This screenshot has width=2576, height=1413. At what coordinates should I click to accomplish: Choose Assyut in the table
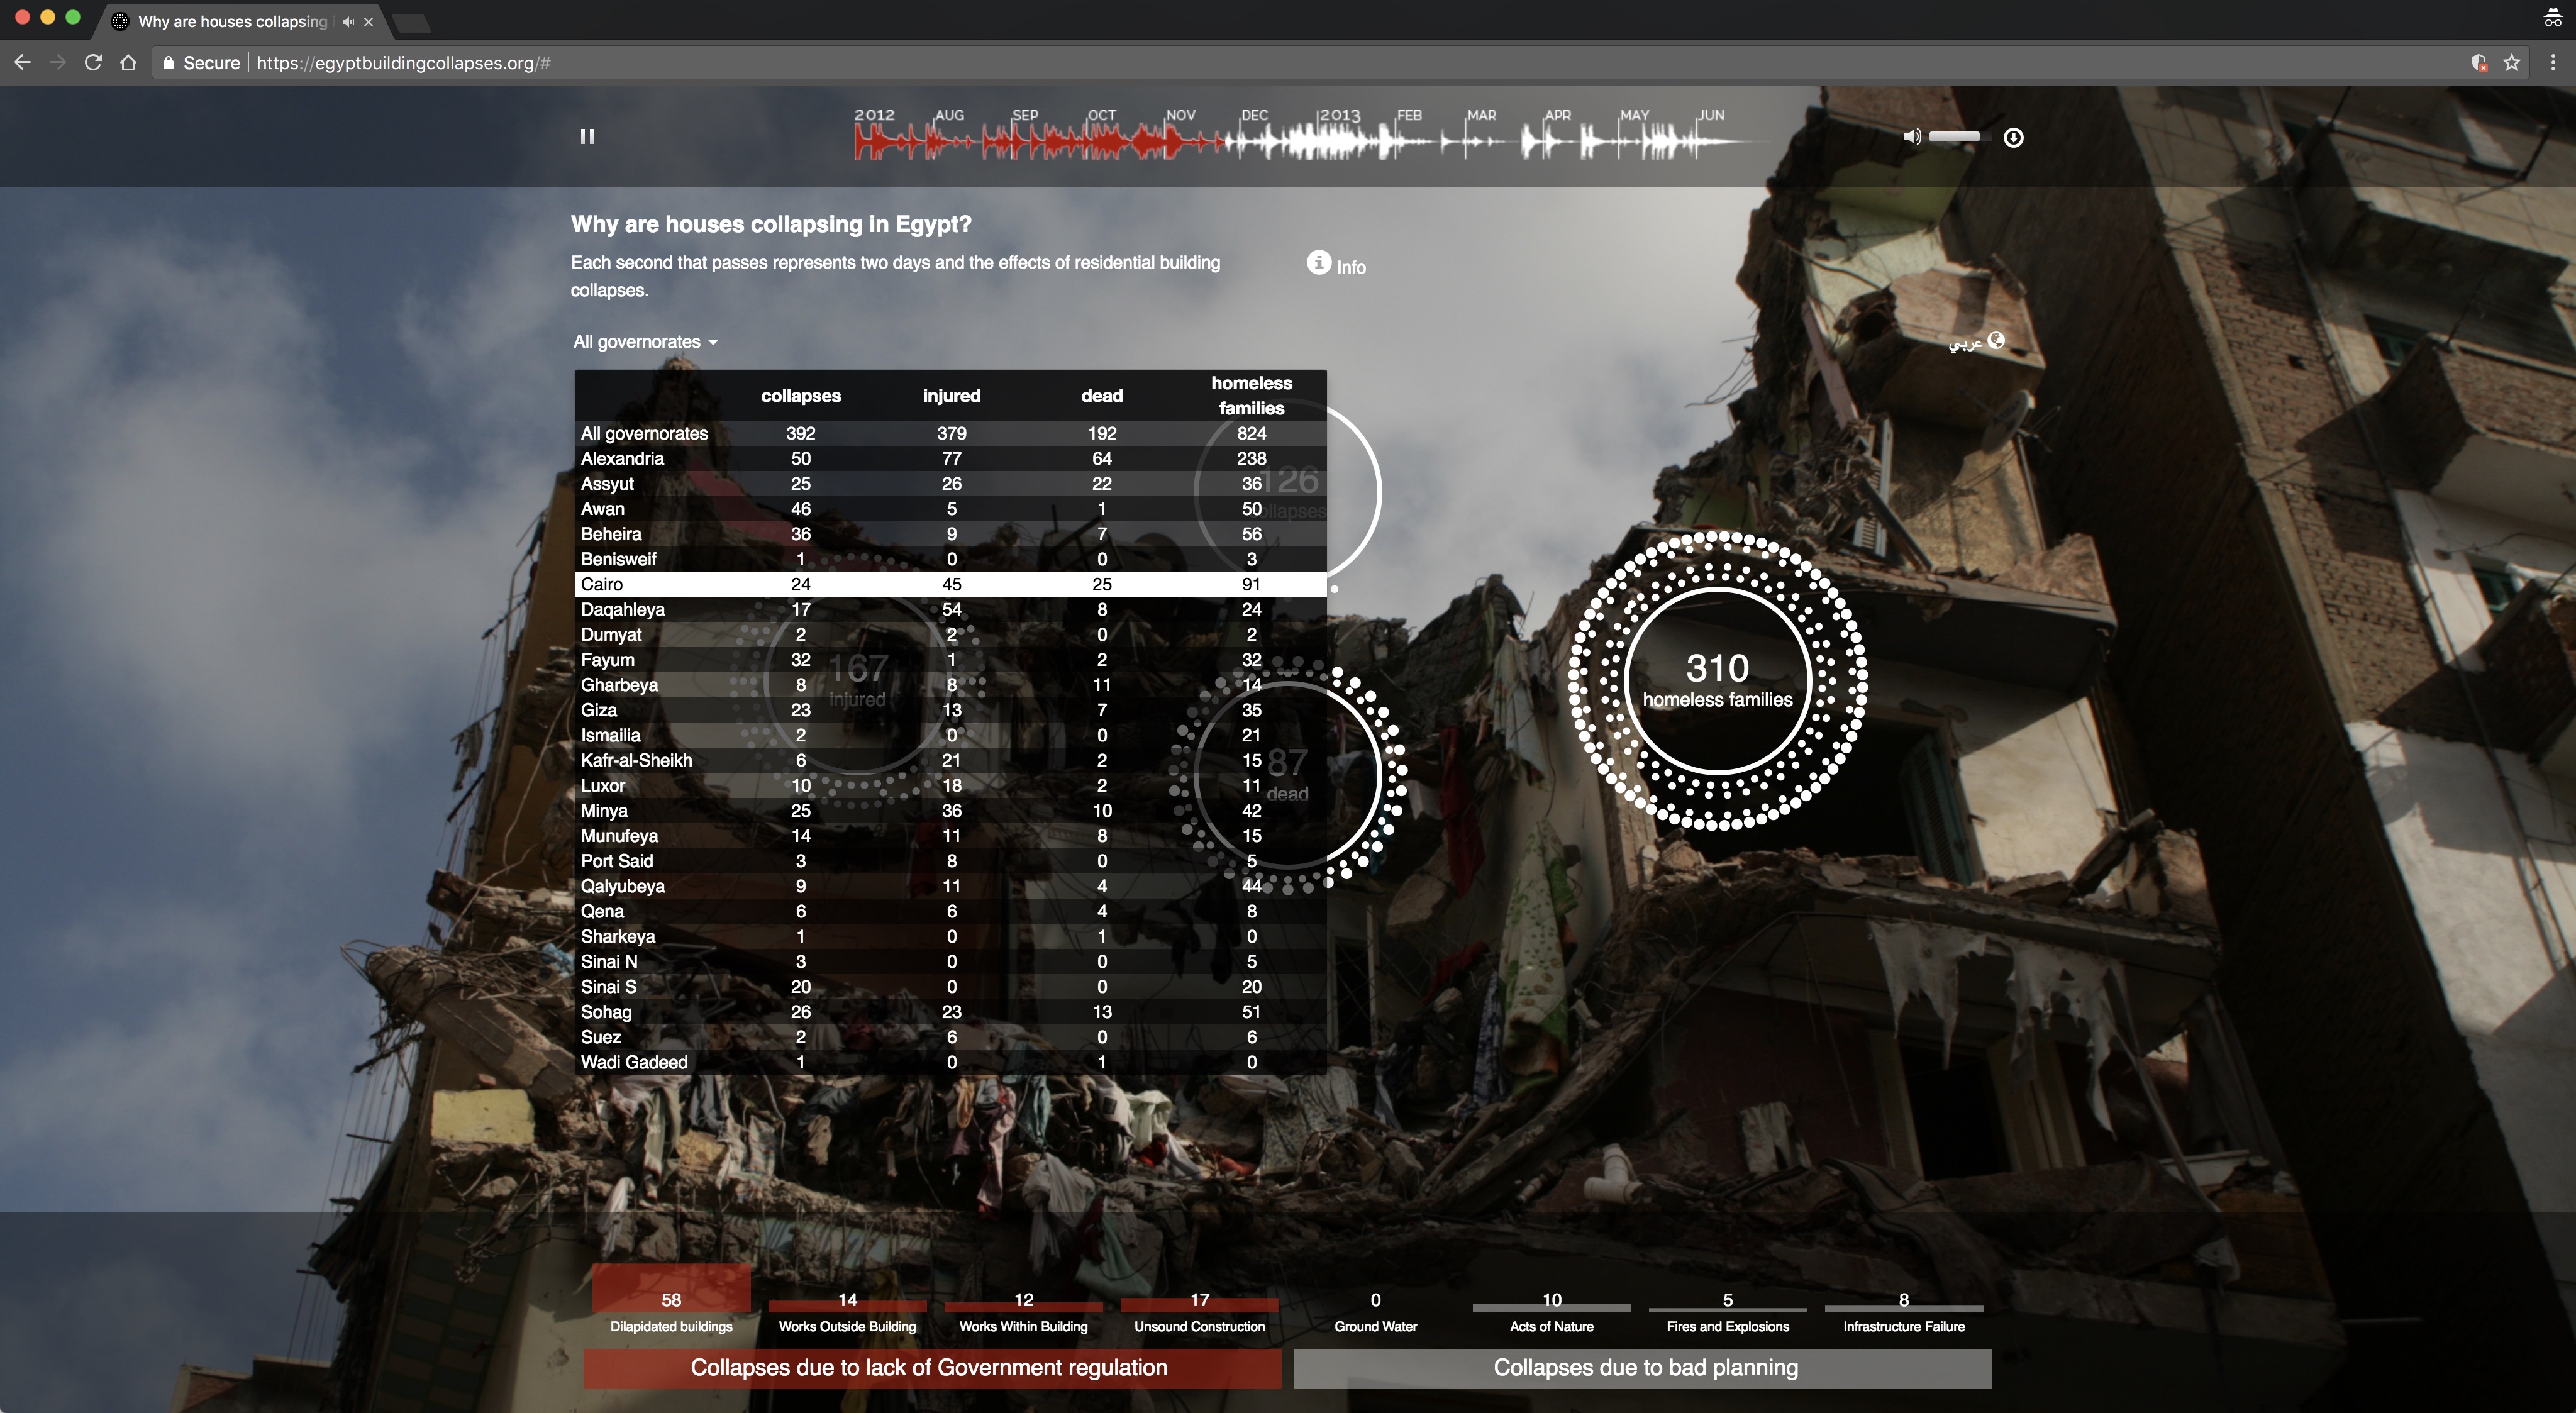pyautogui.click(x=950, y=483)
